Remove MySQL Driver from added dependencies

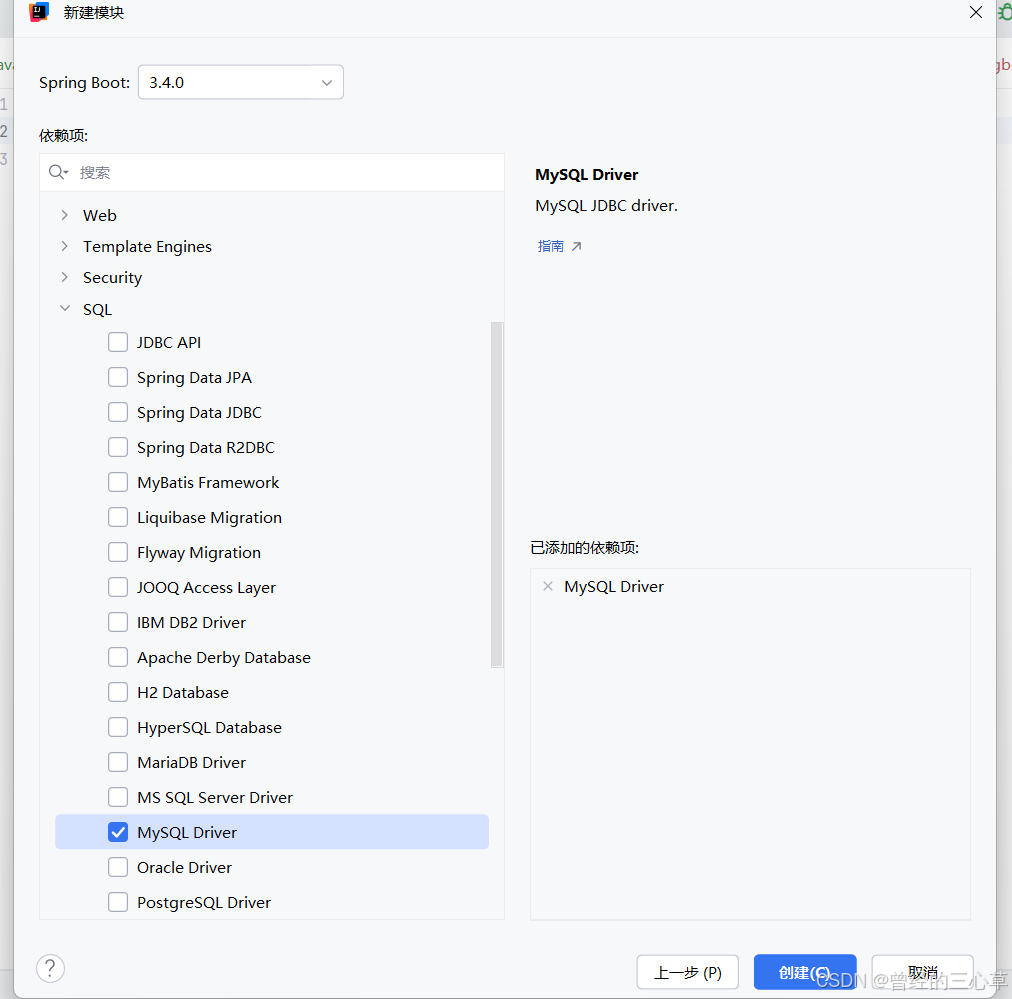[548, 586]
